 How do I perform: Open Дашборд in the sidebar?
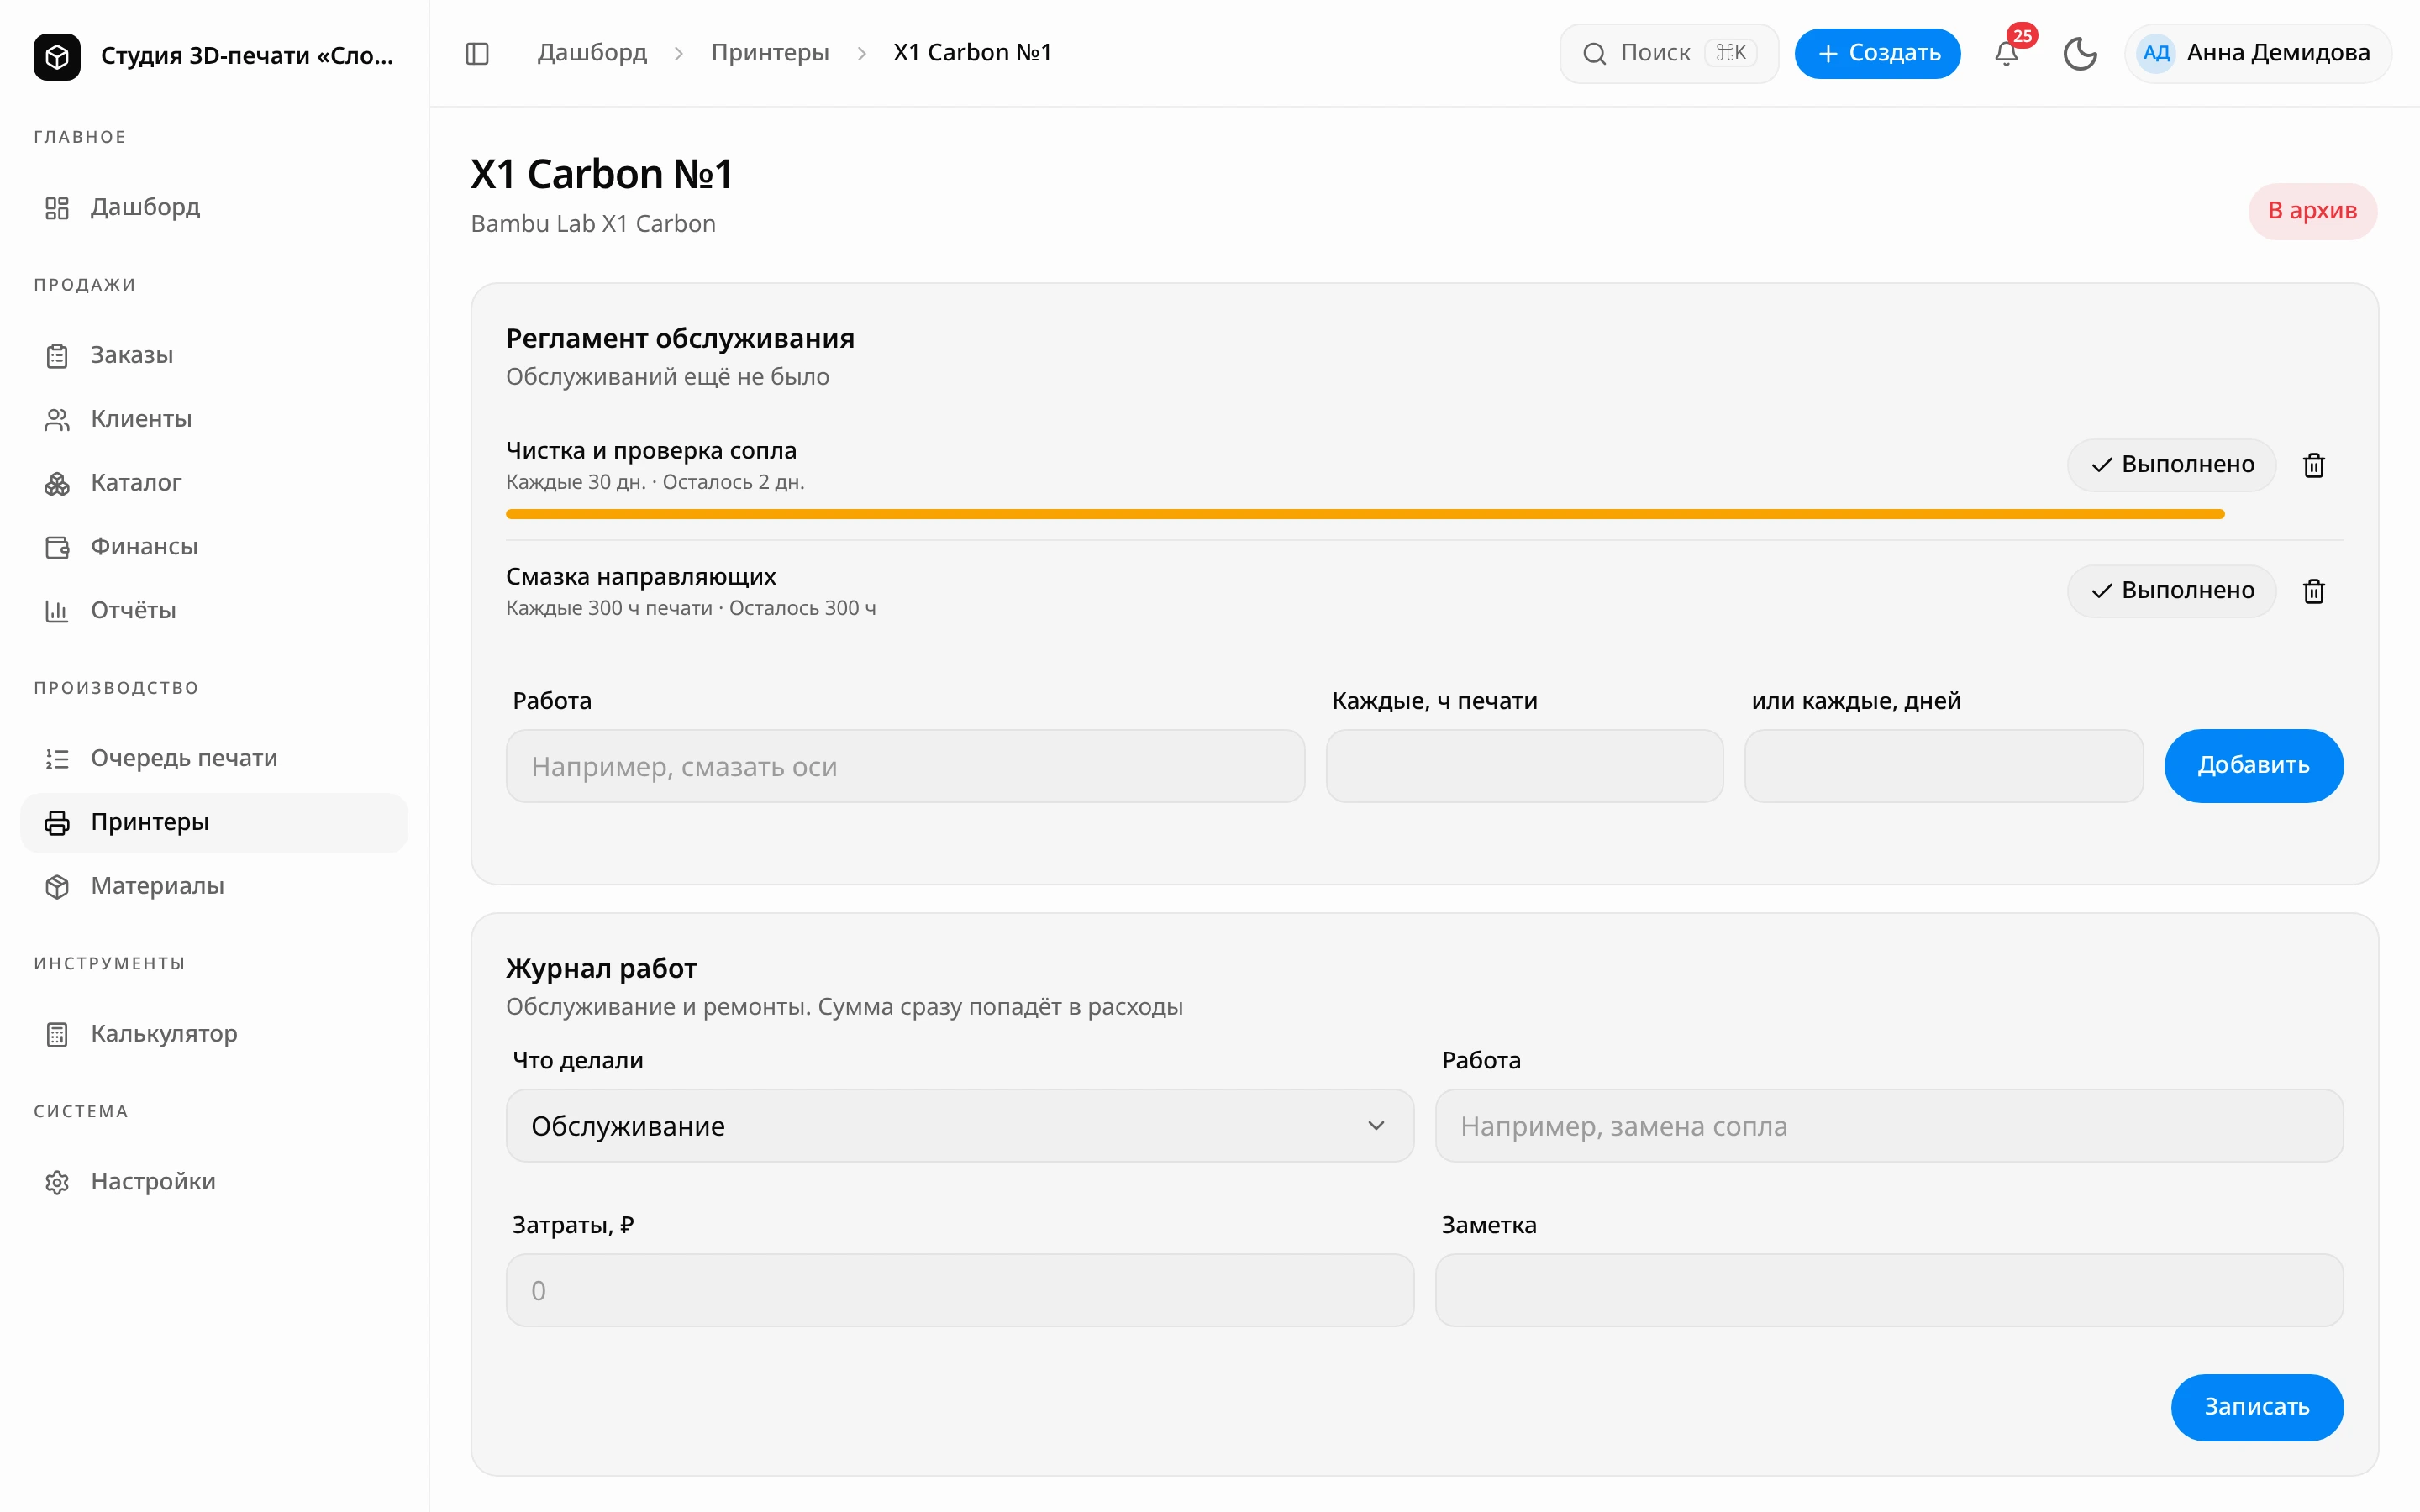click(214, 207)
